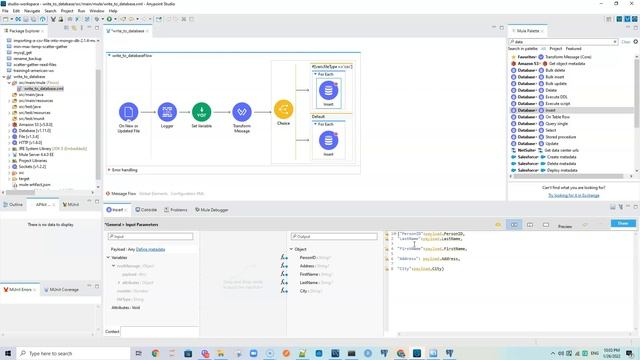Select the Logger component in the flow

coord(167,112)
